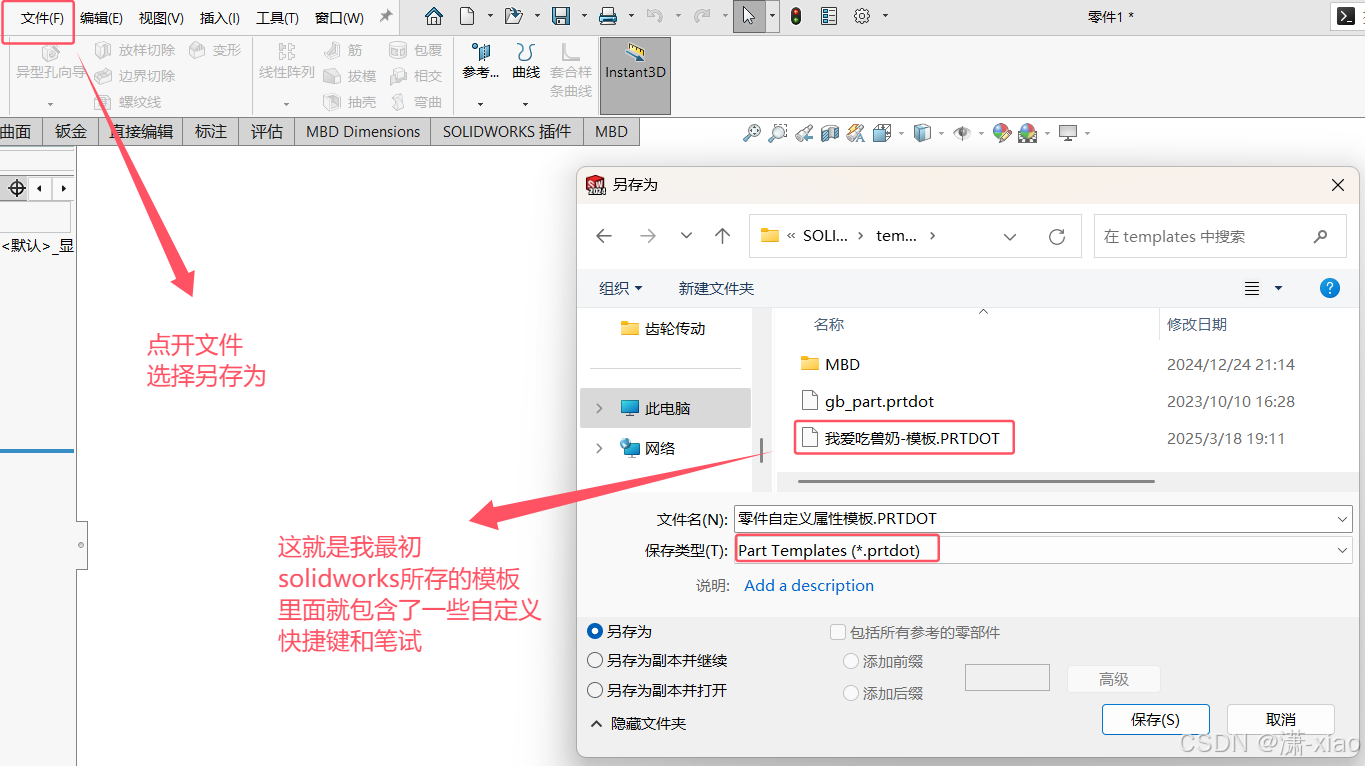1365x766 pixels.
Task: Open the Save icon dropdown arrow
Action: tap(583, 16)
